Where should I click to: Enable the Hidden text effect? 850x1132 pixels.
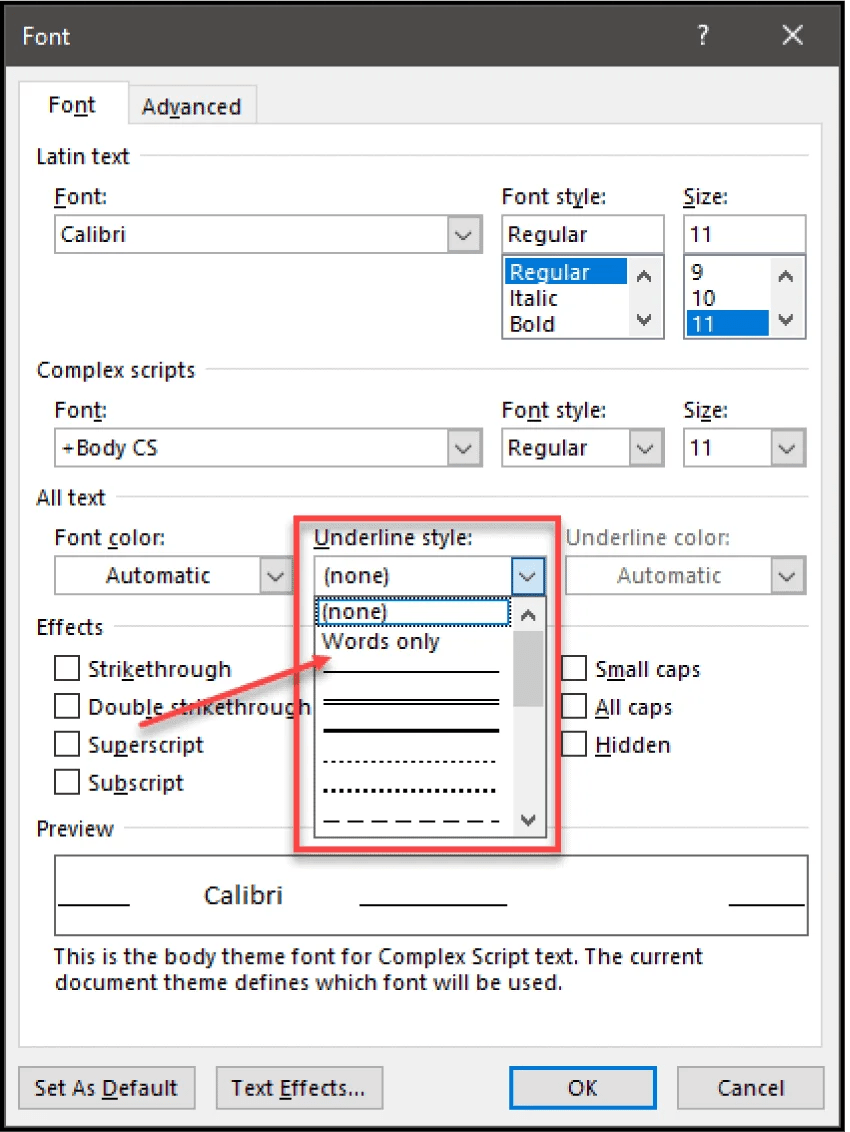click(x=573, y=744)
